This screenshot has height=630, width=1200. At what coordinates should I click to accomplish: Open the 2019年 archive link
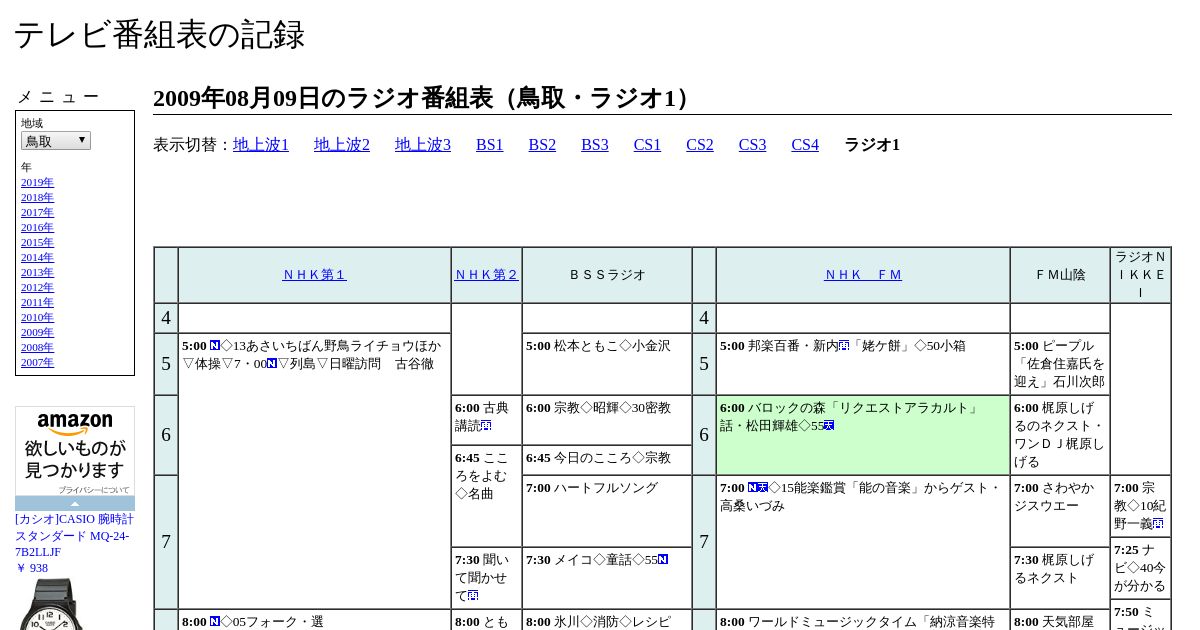pyautogui.click(x=37, y=182)
